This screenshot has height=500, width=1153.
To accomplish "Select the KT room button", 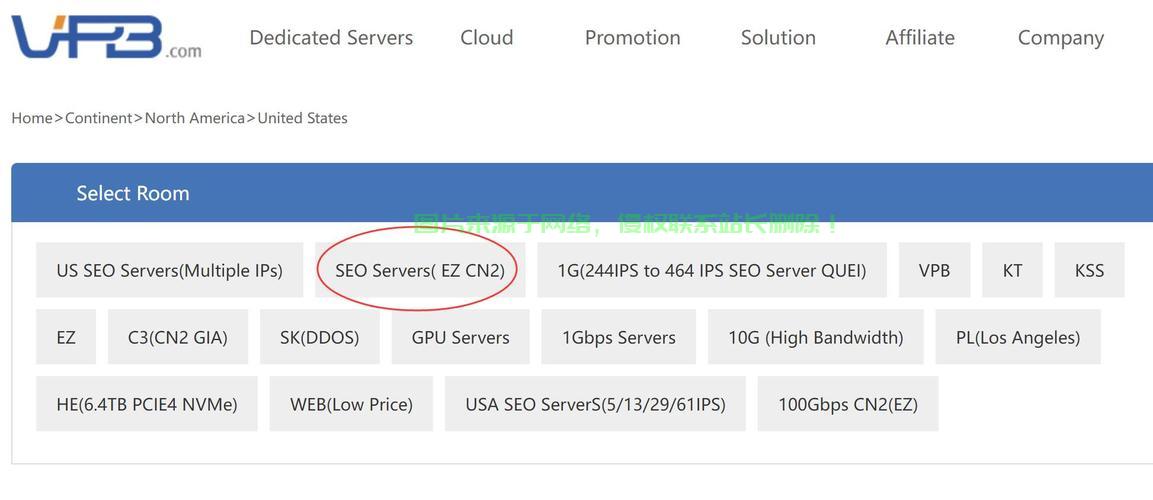I will tap(1012, 270).
